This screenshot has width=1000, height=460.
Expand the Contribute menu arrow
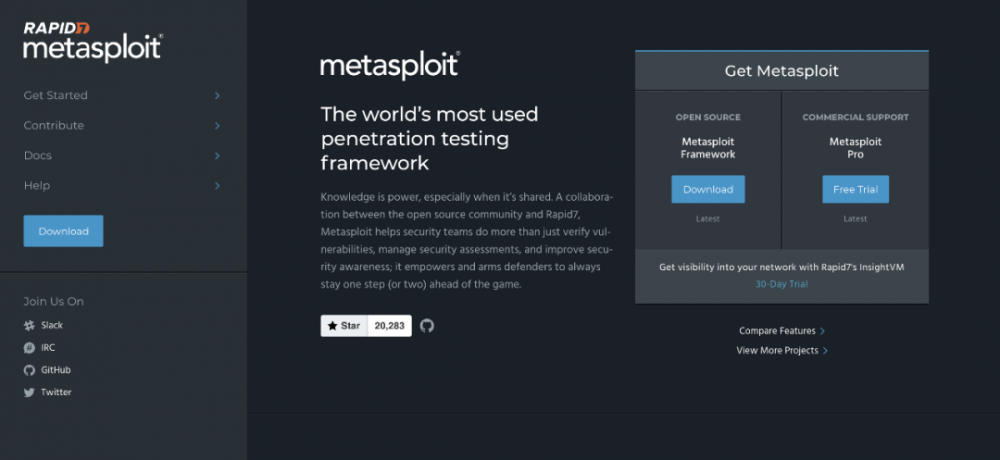(x=217, y=126)
